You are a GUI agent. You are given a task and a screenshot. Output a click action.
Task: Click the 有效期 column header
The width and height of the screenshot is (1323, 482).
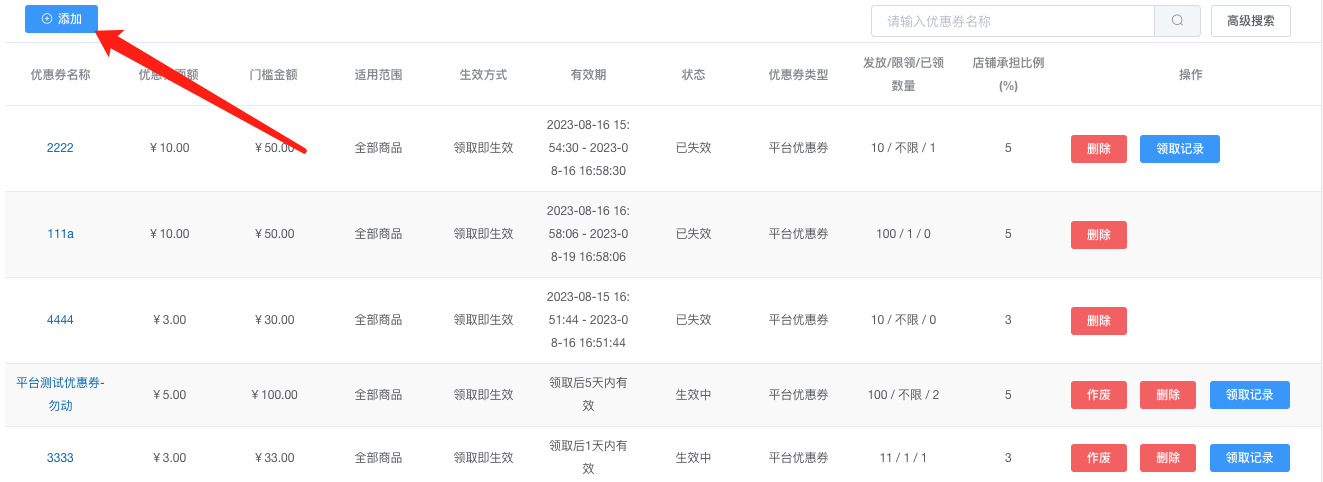(588, 74)
